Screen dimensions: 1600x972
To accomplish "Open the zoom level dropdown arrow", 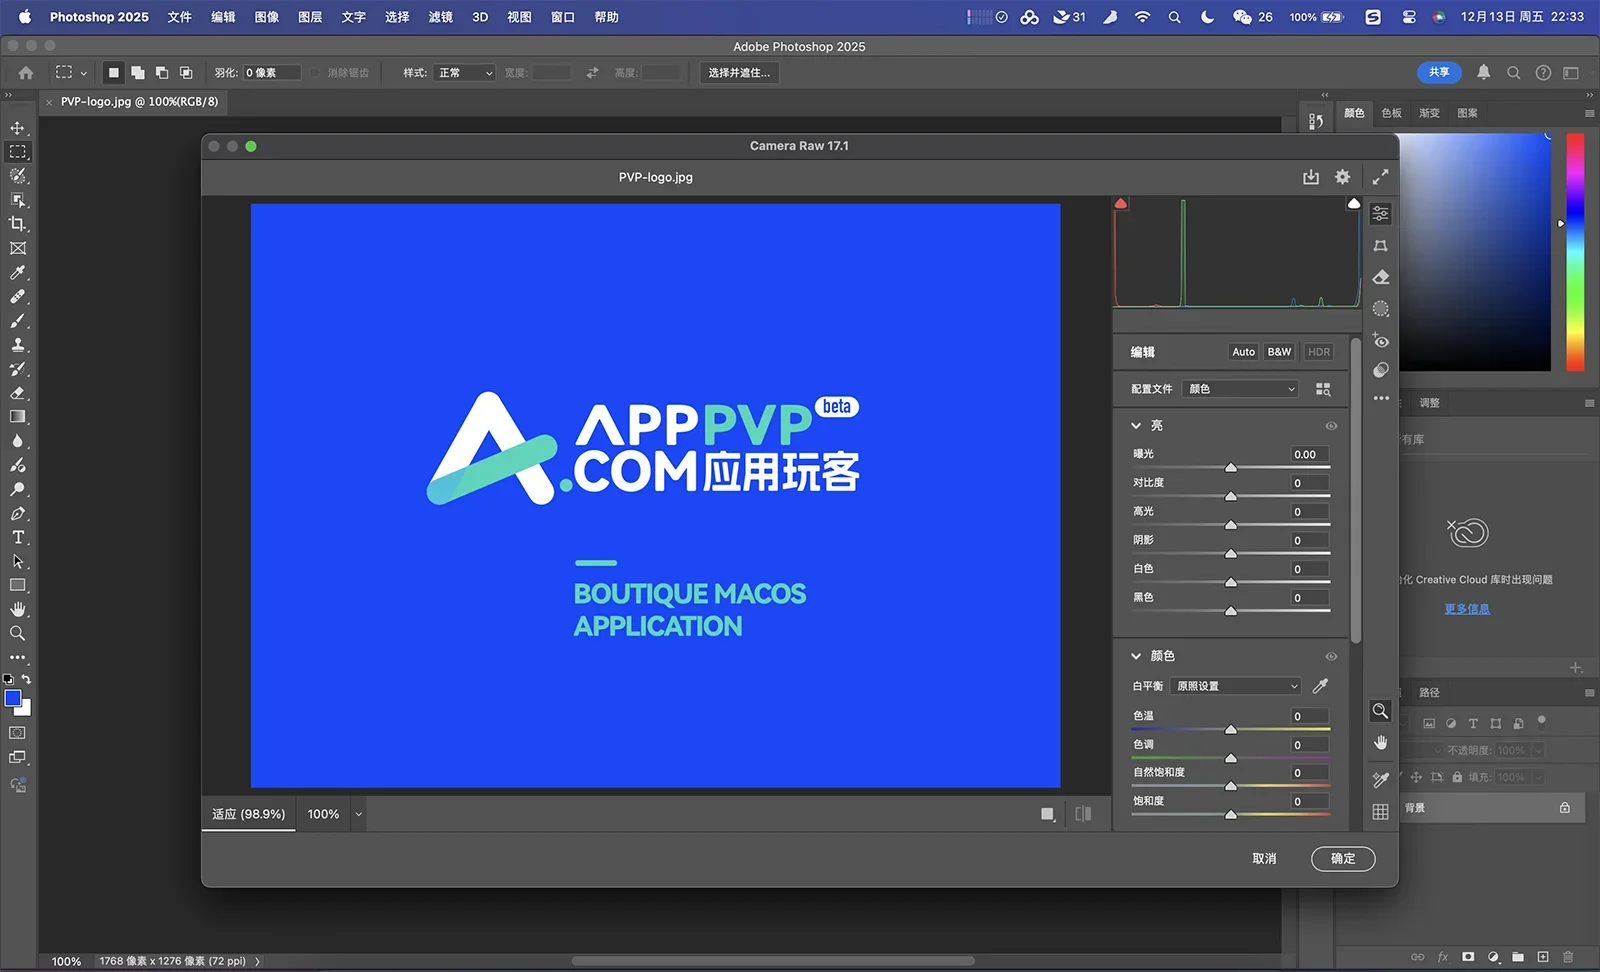I will pos(358,814).
